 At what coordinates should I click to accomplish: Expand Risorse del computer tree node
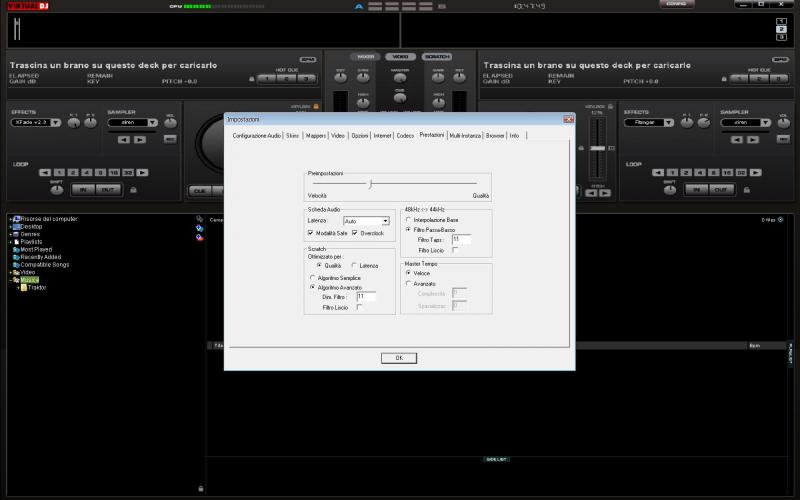[10, 219]
